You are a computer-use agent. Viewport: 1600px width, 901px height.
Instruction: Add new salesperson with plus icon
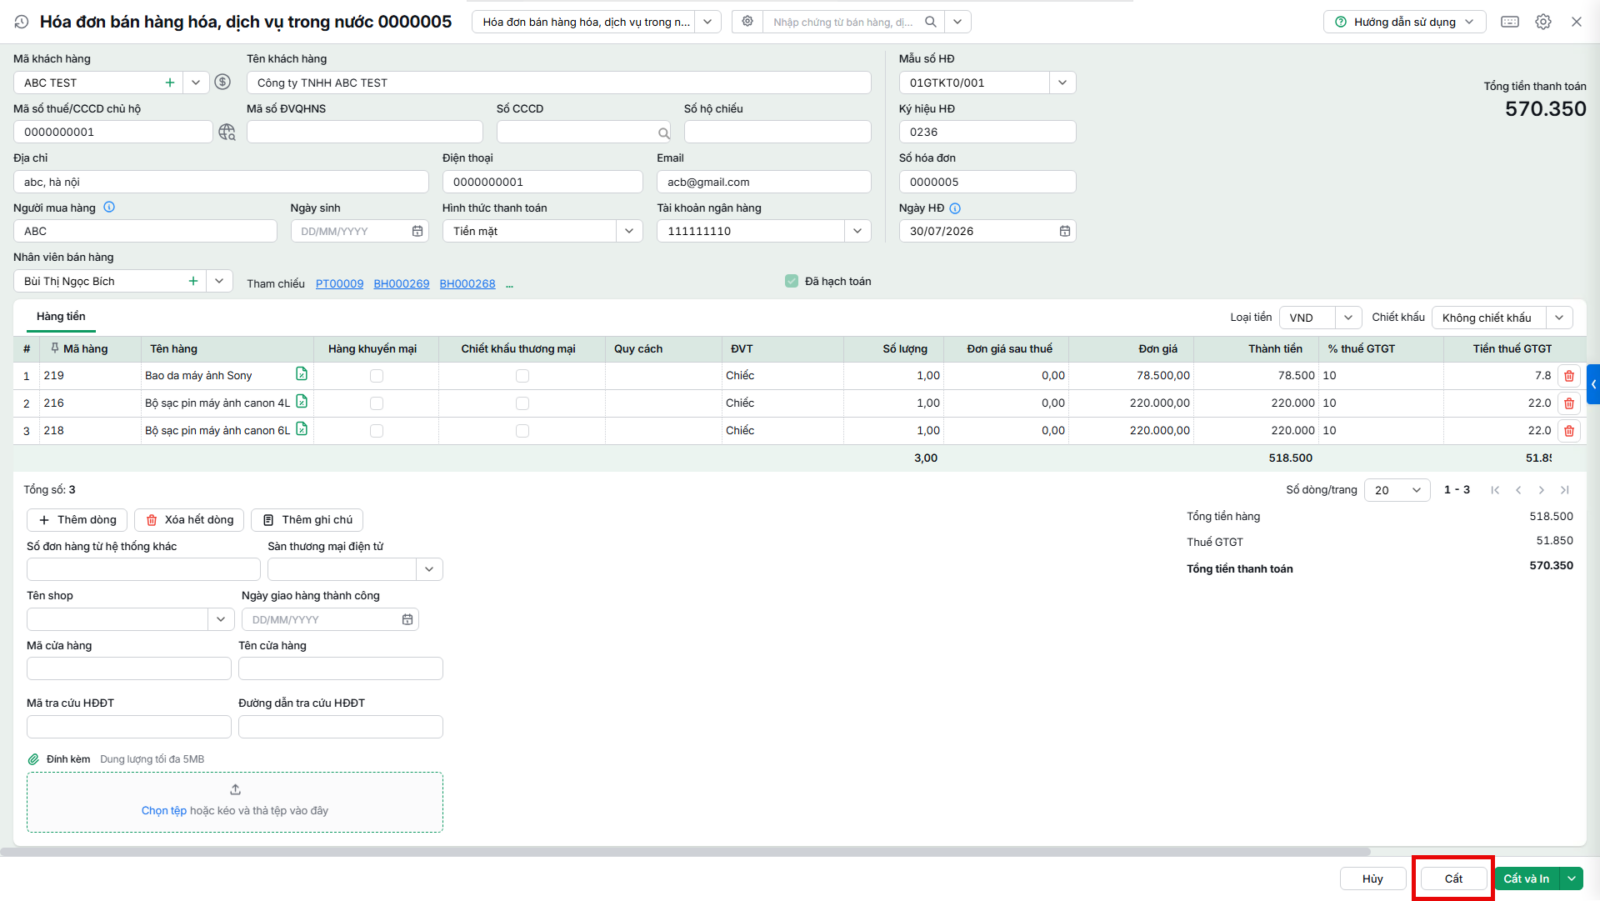point(193,281)
